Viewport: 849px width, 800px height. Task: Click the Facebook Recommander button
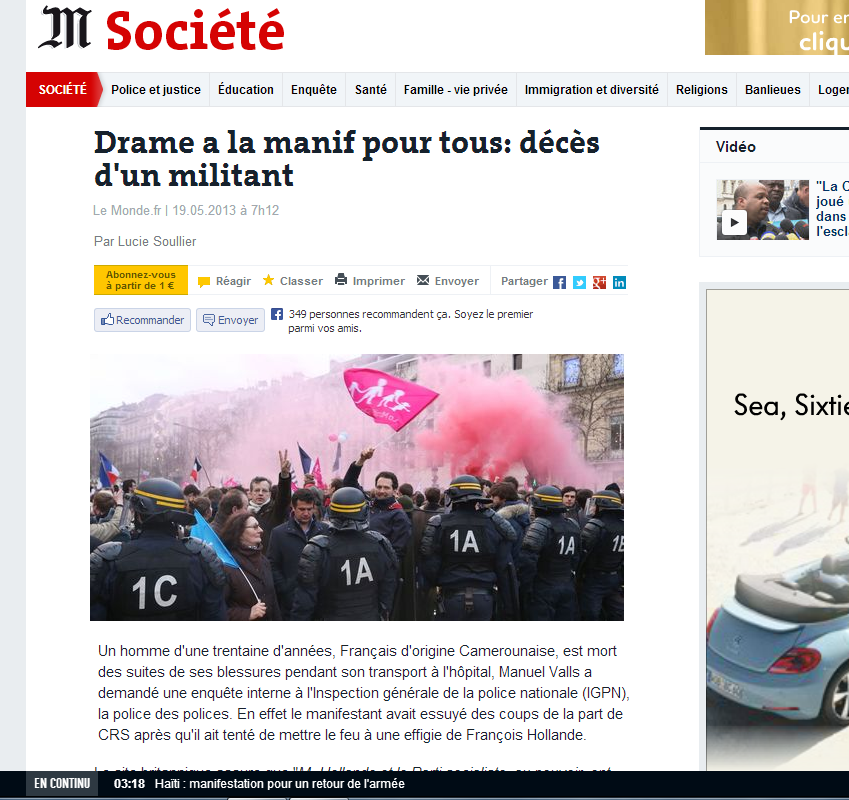(142, 320)
